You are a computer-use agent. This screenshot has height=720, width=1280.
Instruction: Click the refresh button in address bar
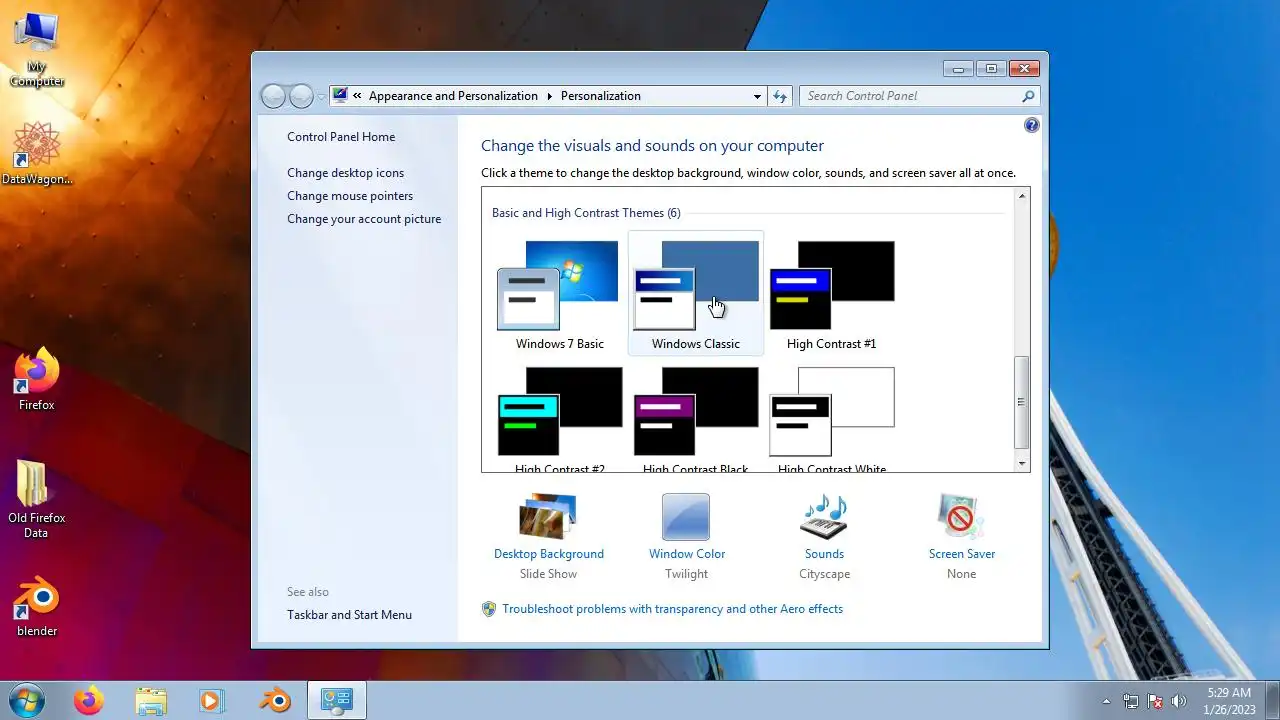pos(781,96)
